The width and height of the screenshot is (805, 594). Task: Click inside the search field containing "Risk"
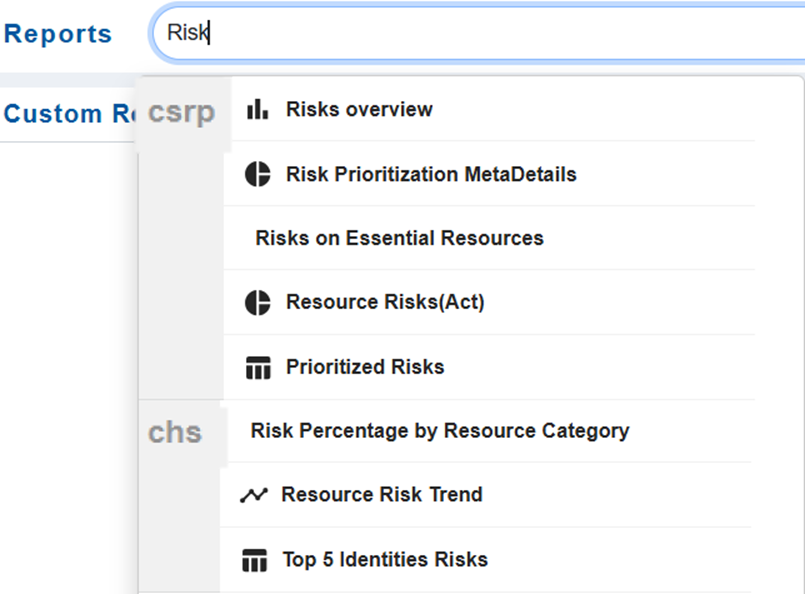(x=480, y=33)
